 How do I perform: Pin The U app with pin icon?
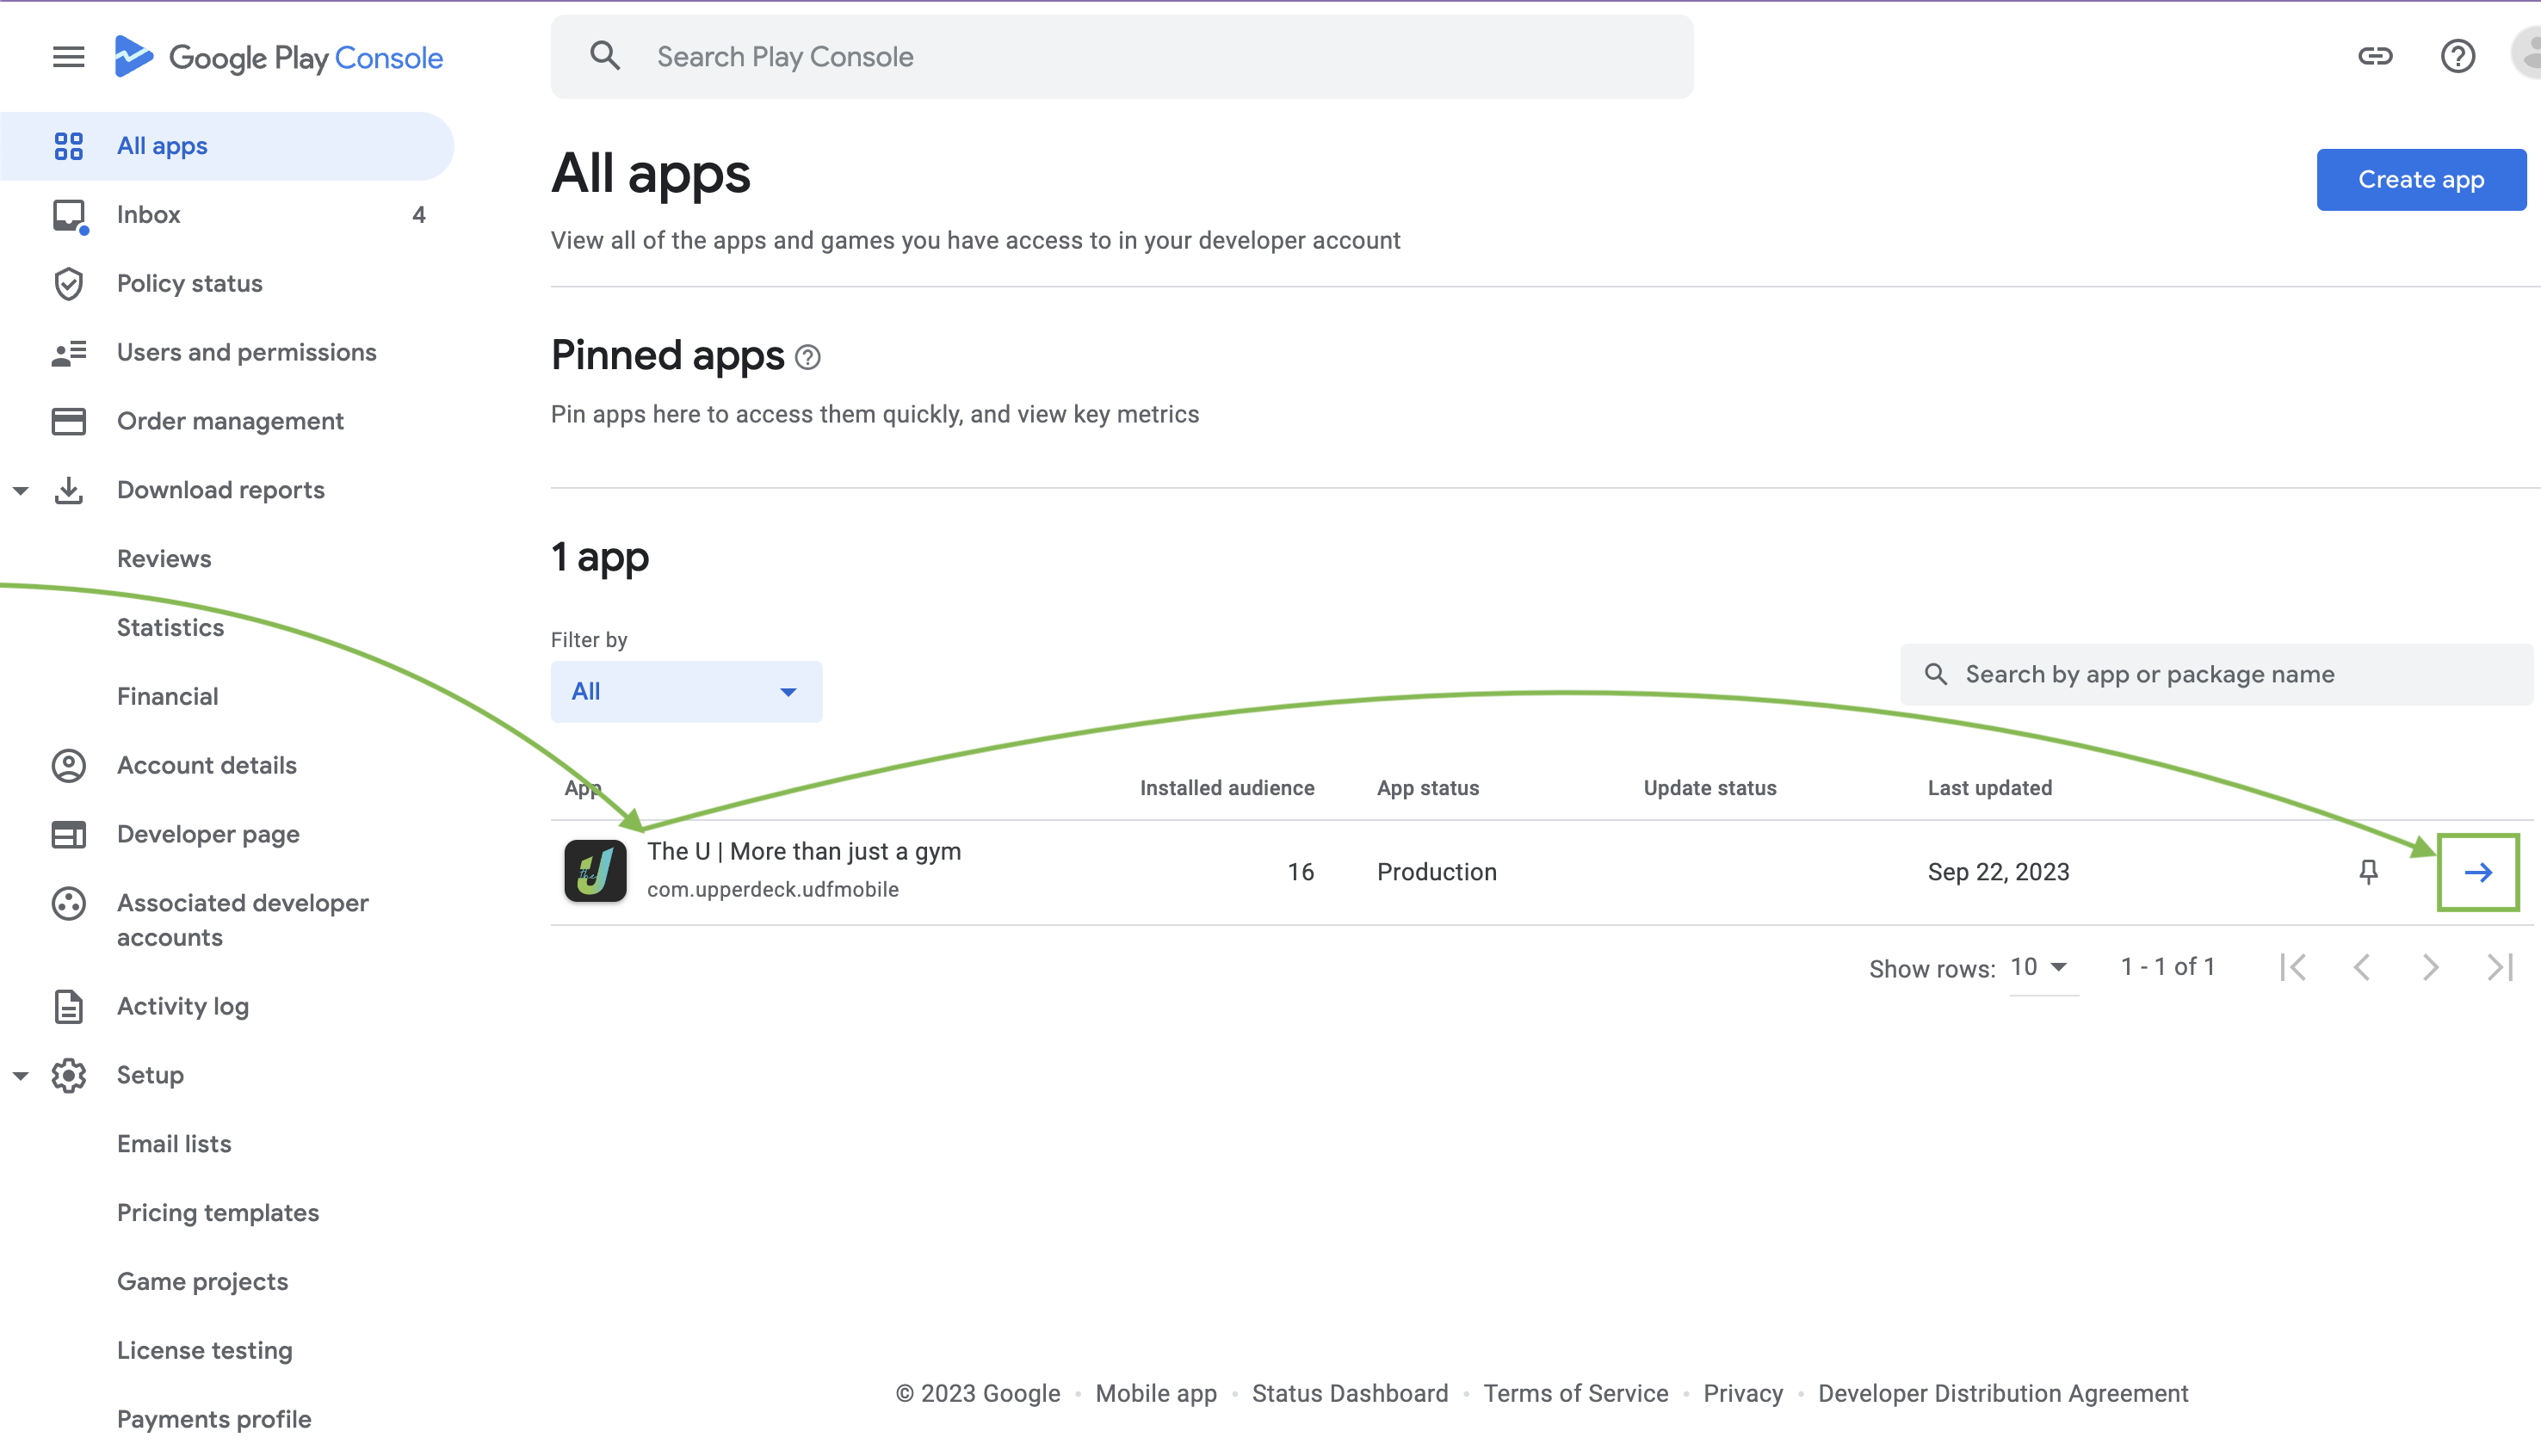pyautogui.click(x=2368, y=872)
